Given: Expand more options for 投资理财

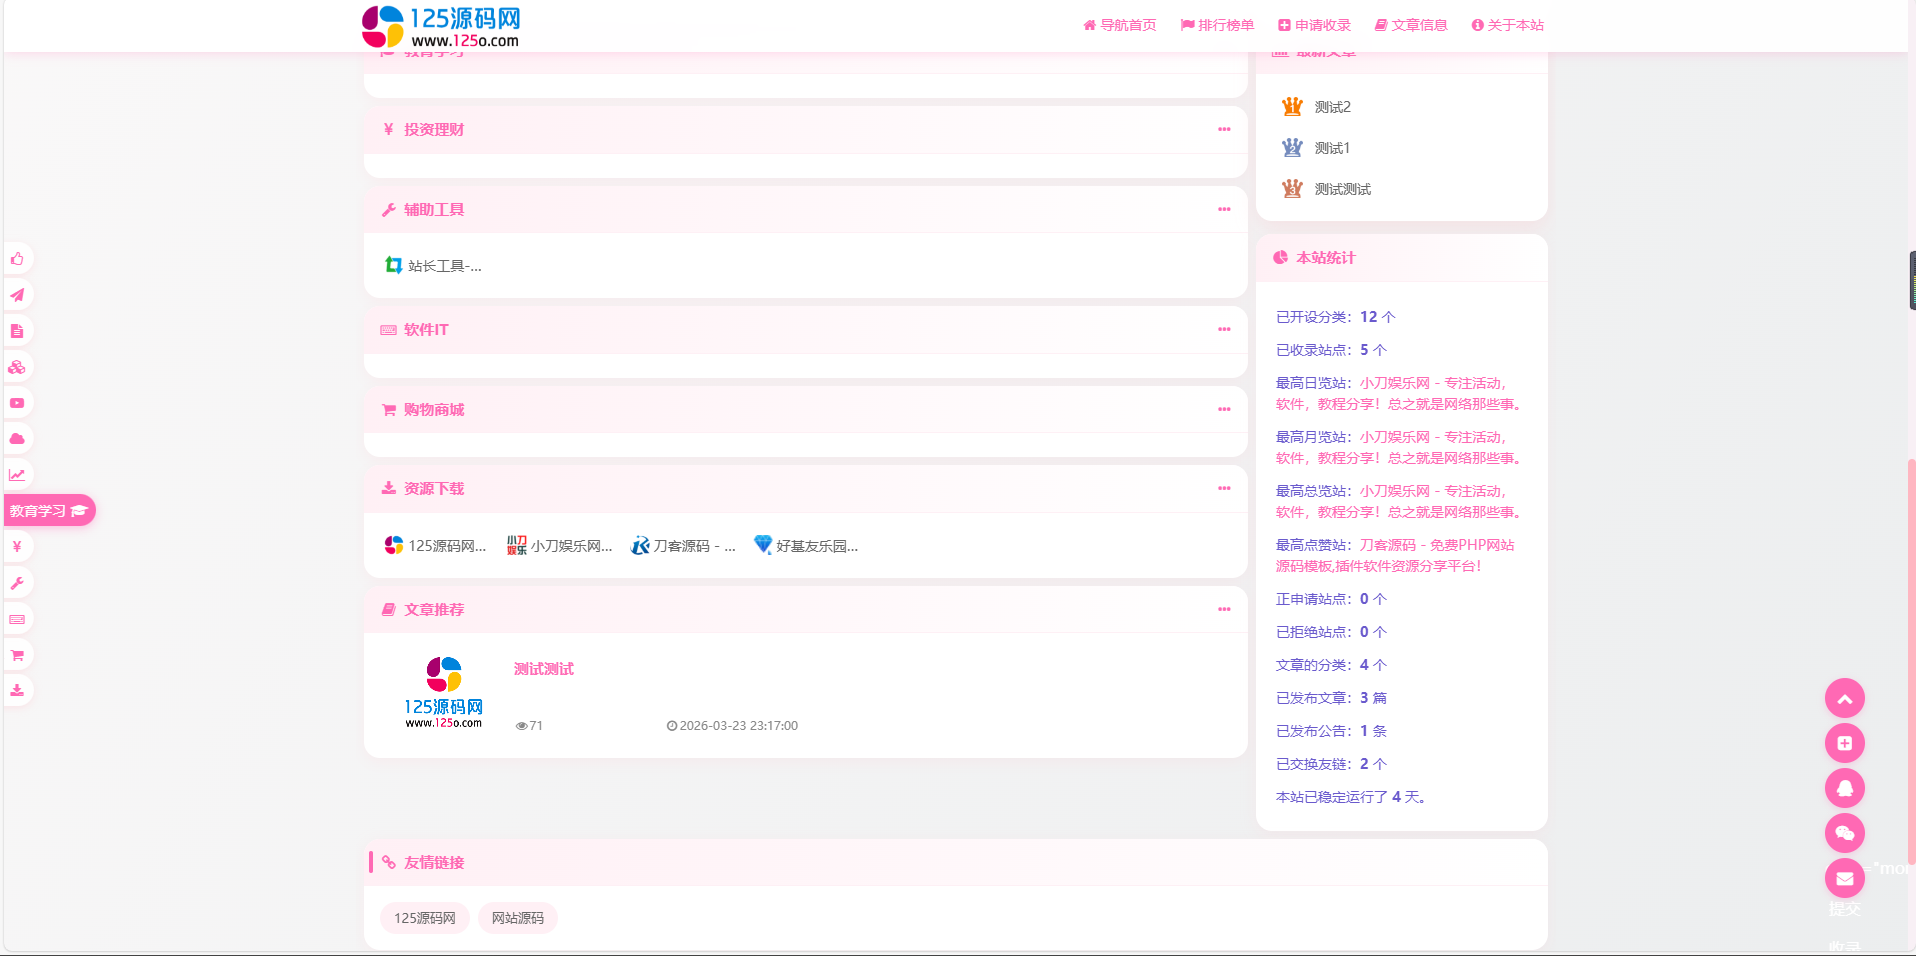Looking at the screenshot, I should click(1224, 129).
